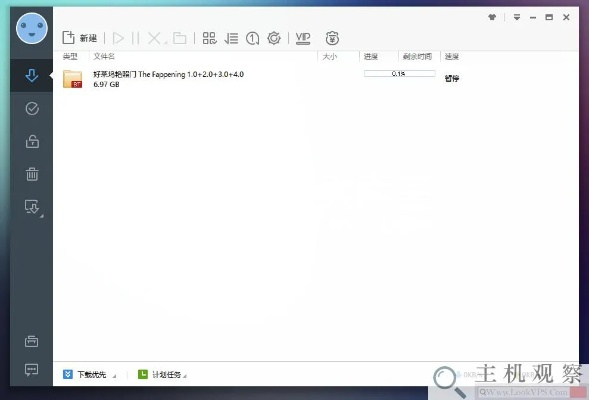The width and height of the screenshot is (589, 400).
Task: Delete the task using the X toolbar icon
Action: (x=154, y=38)
